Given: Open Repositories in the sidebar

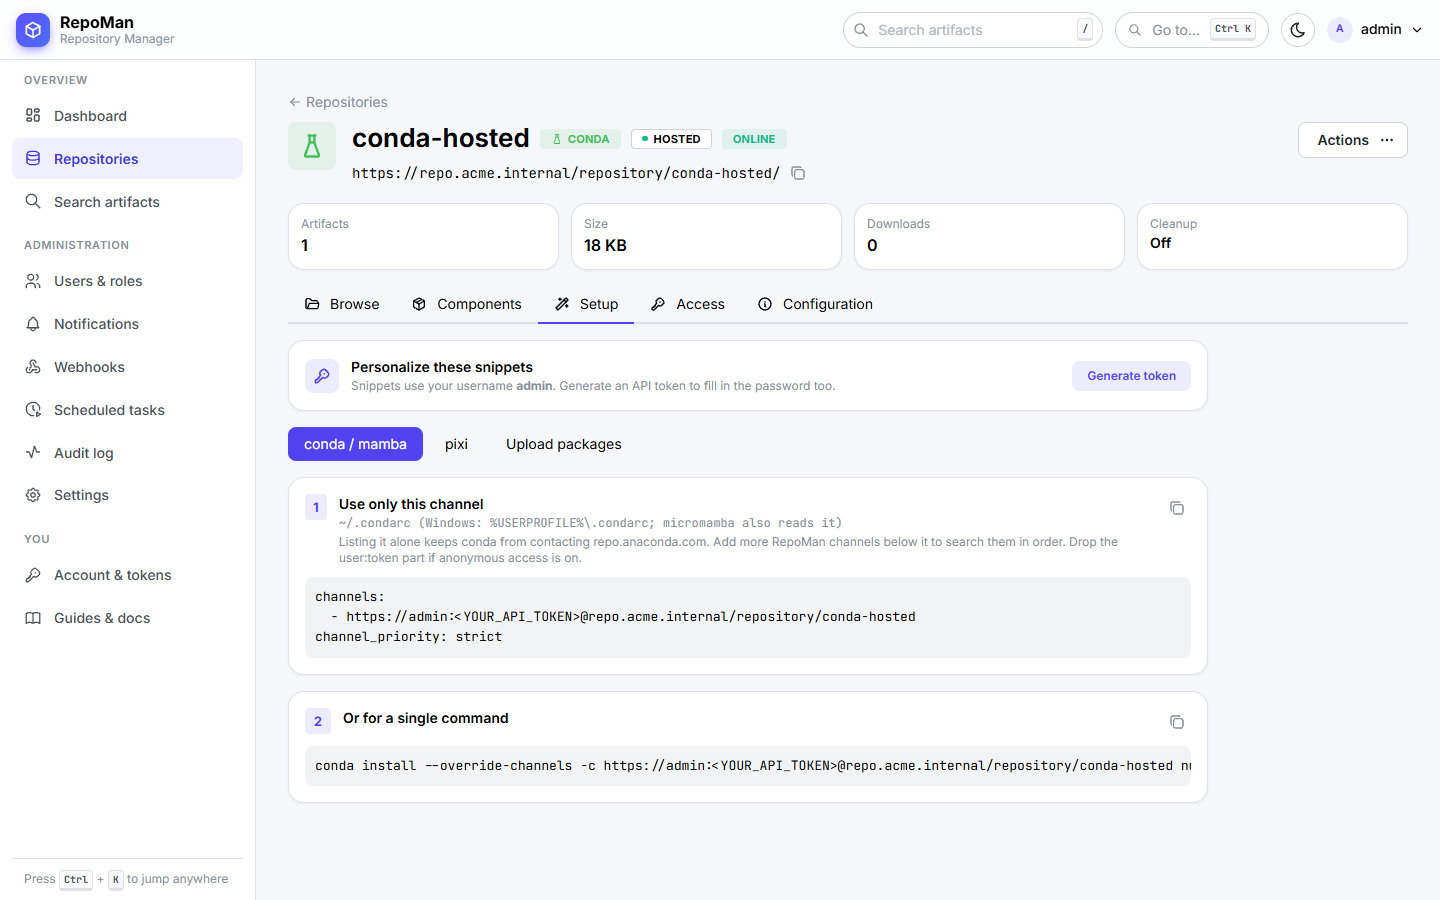Looking at the screenshot, I should pyautogui.click(x=127, y=159).
